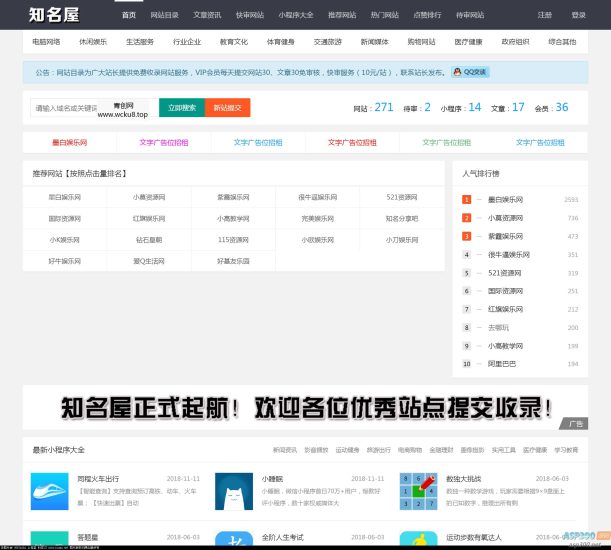Go to 首页 in top navigation
The height and width of the screenshot is (550, 611).
click(129, 15)
